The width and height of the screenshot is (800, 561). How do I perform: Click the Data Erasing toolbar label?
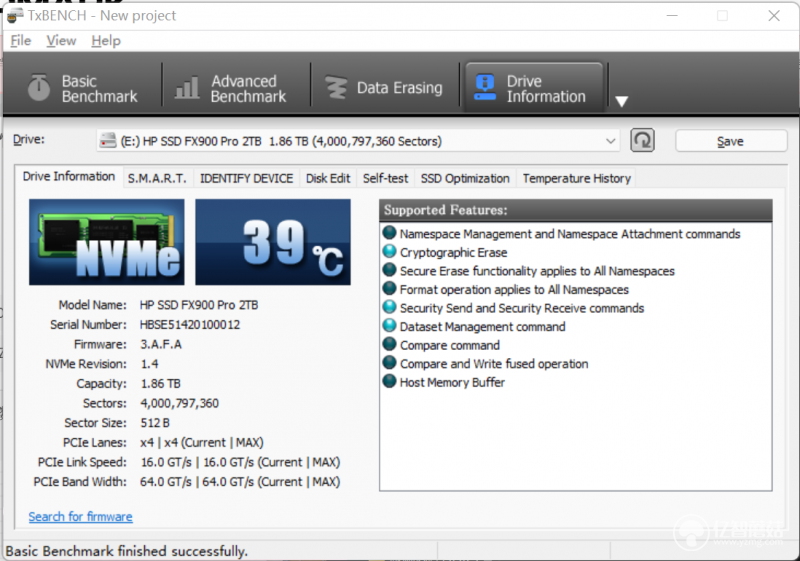(399, 88)
